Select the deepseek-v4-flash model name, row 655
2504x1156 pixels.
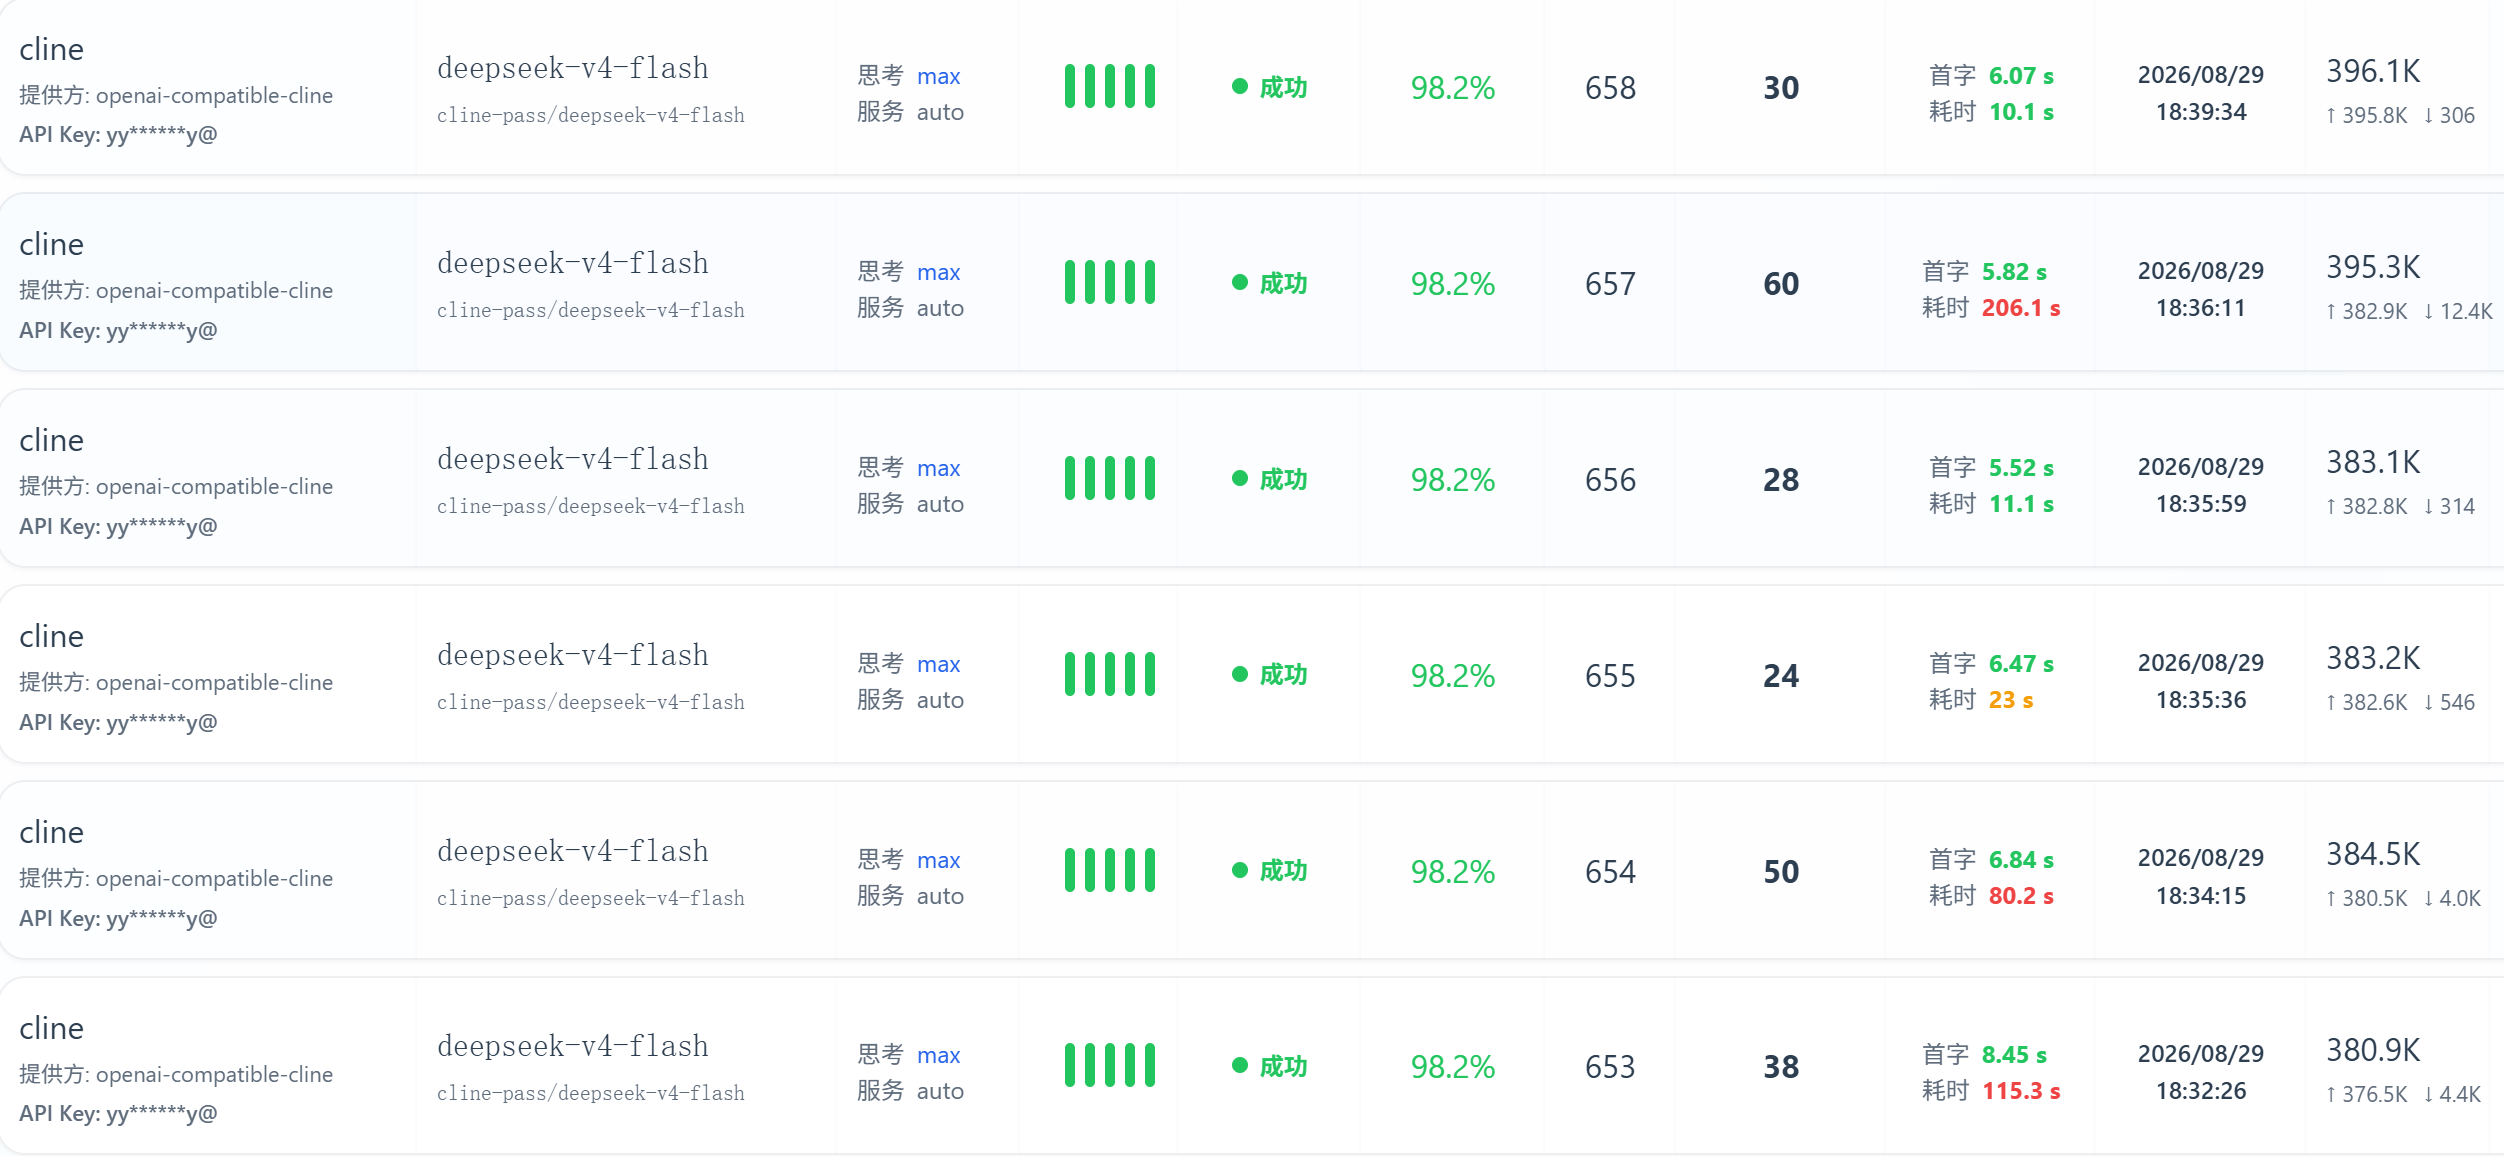coord(572,655)
